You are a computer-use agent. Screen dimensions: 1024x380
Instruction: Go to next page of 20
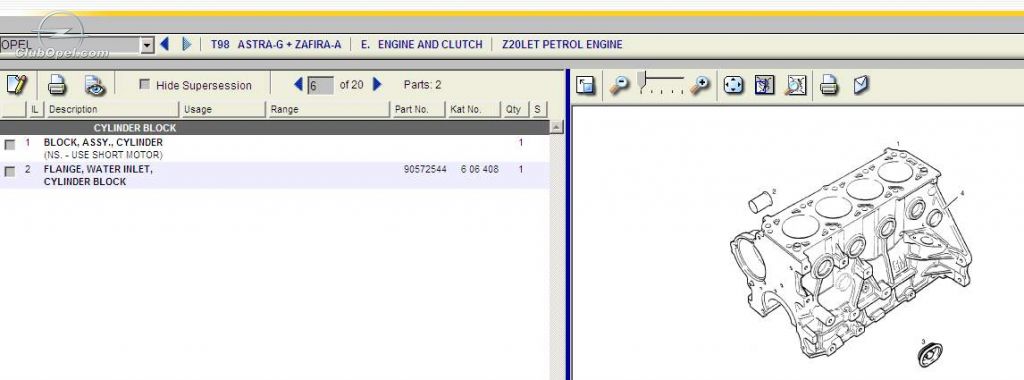pyautogui.click(x=377, y=84)
